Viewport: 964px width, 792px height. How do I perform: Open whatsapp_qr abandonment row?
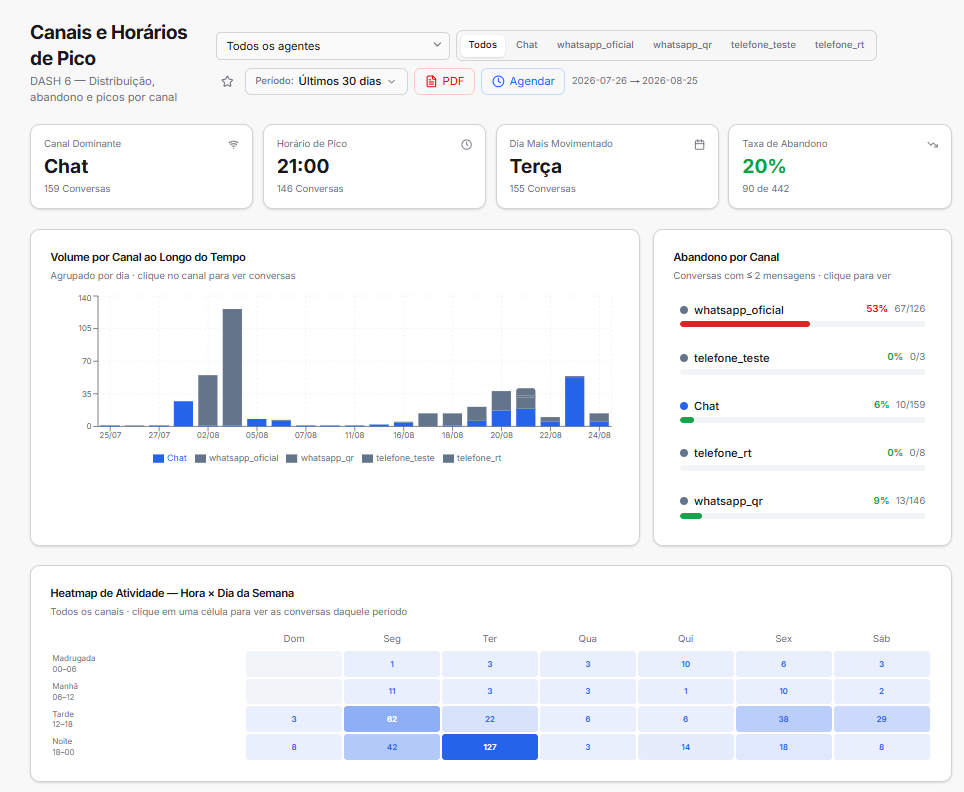(802, 507)
